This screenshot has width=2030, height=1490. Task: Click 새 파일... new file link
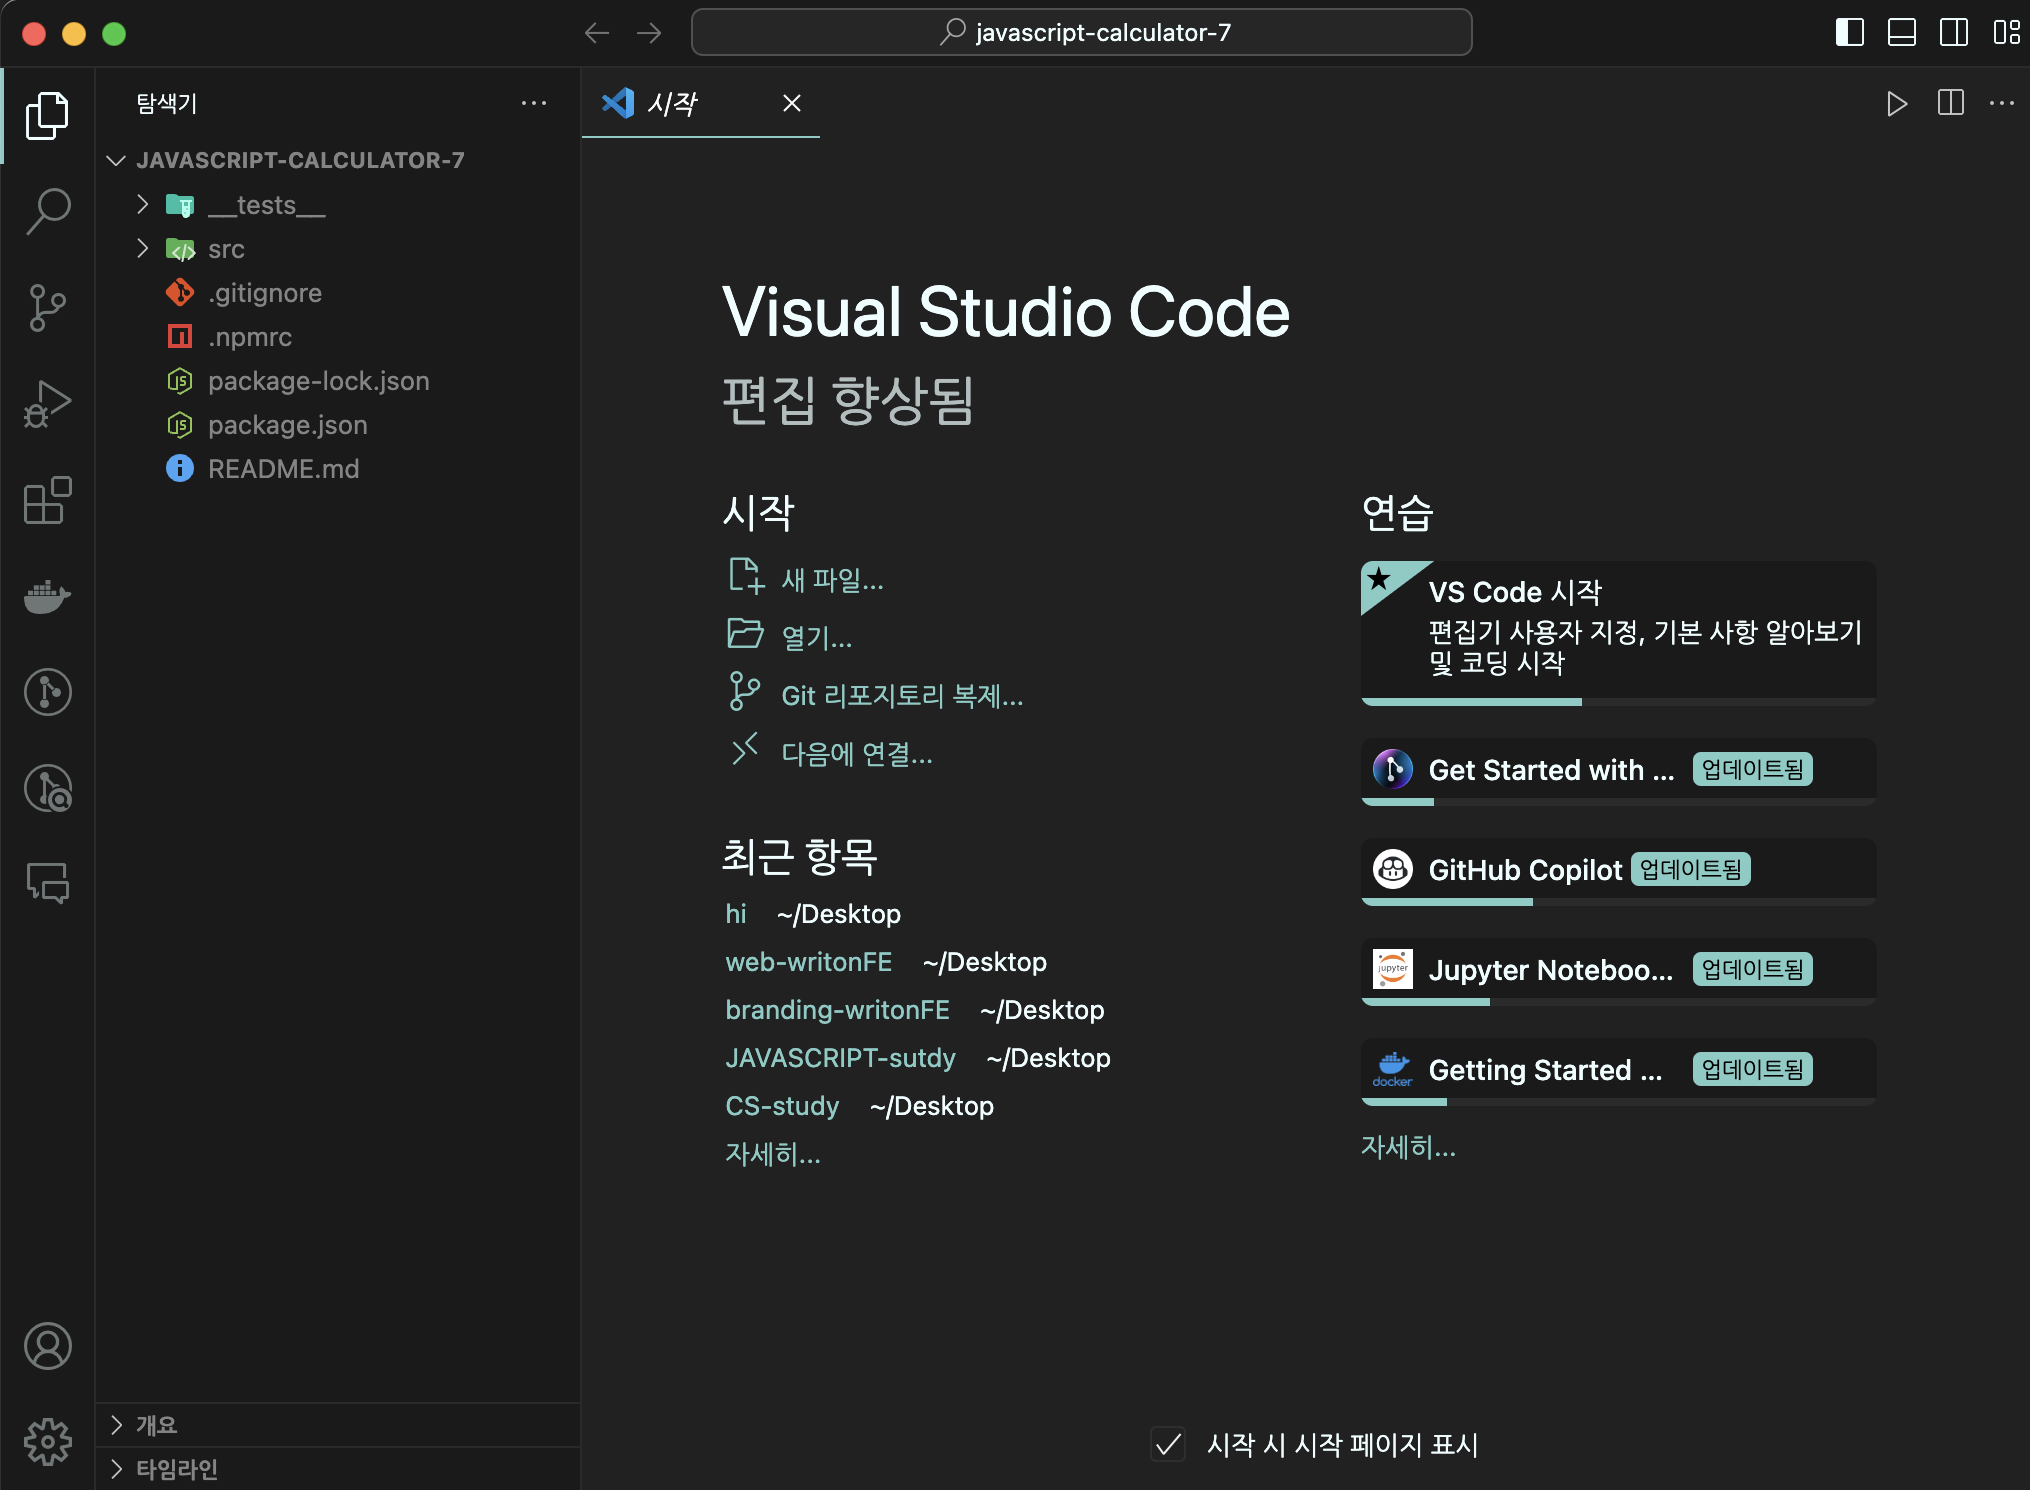(806, 578)
